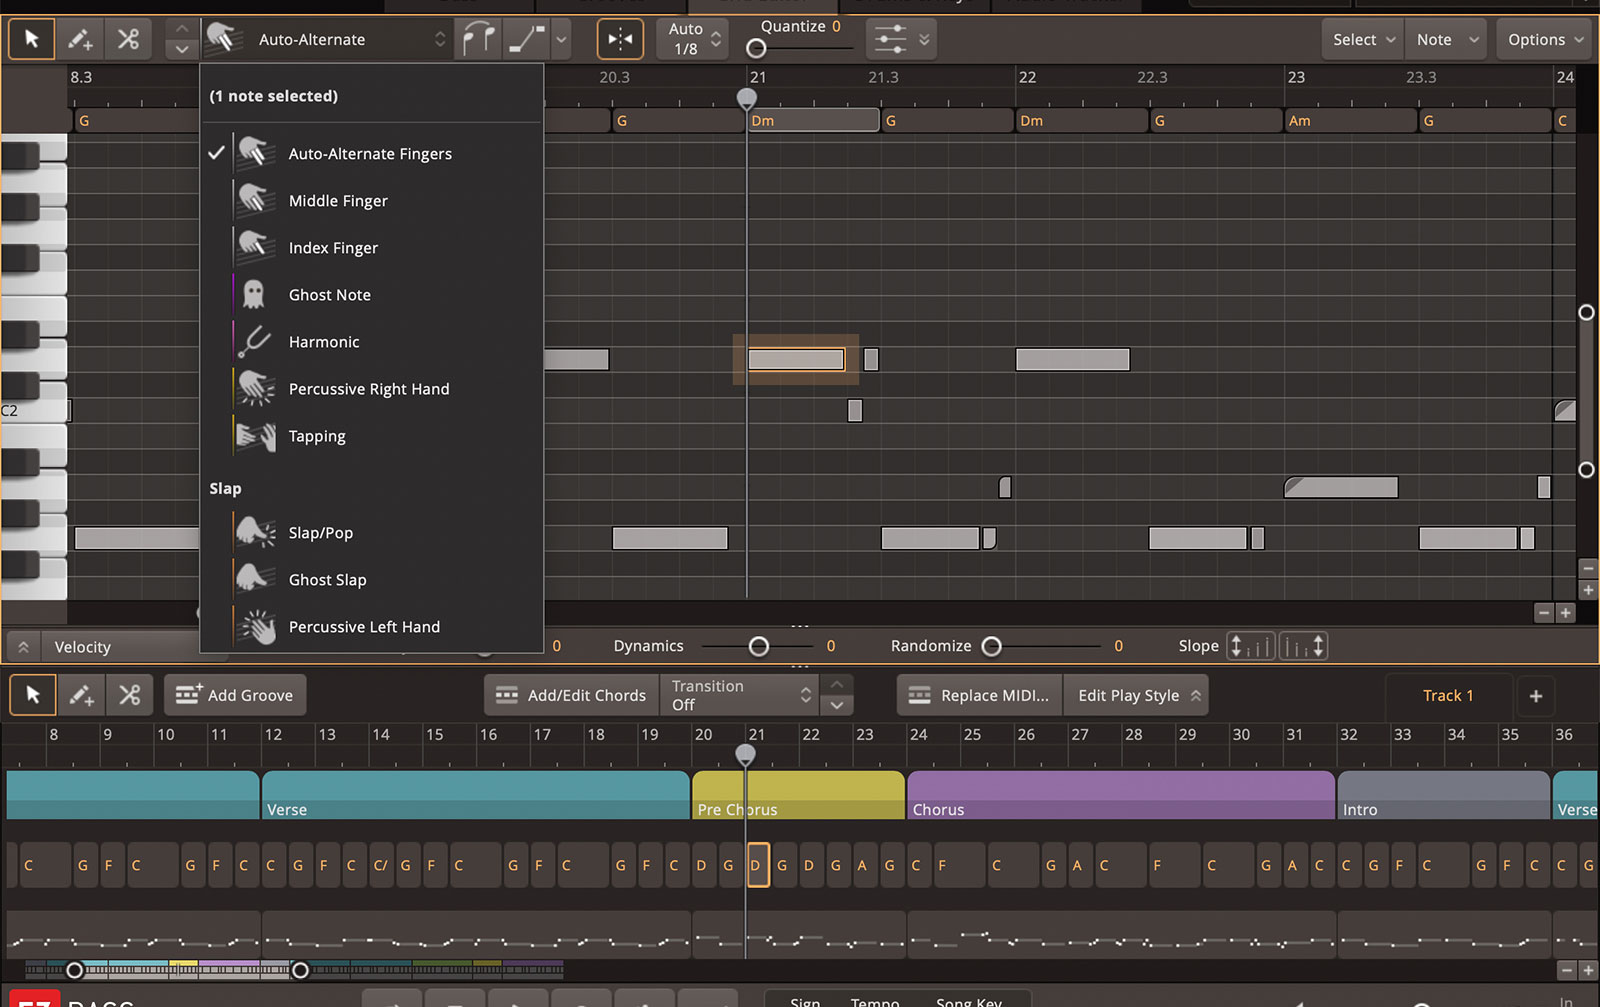Adjust the Dynamics slider knob
Image resolution: width=1600 pixels, height=1007 pixels.
point(759,646)
